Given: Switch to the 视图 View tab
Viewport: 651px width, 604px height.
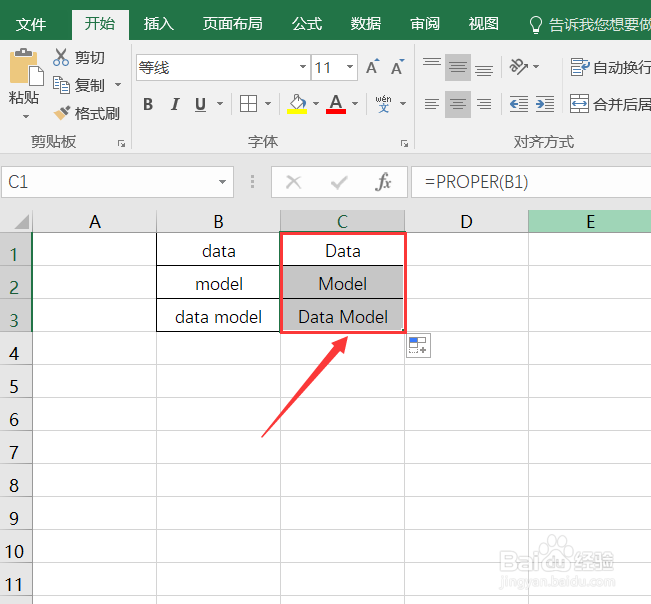Looking at the screenshot, I should (483, 24).
